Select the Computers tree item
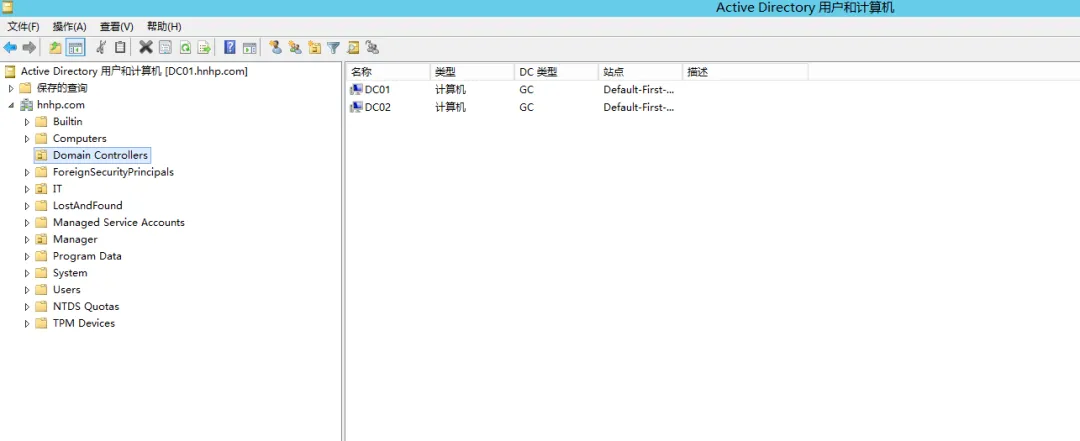The image size is (1080, 441). [80, 139]
